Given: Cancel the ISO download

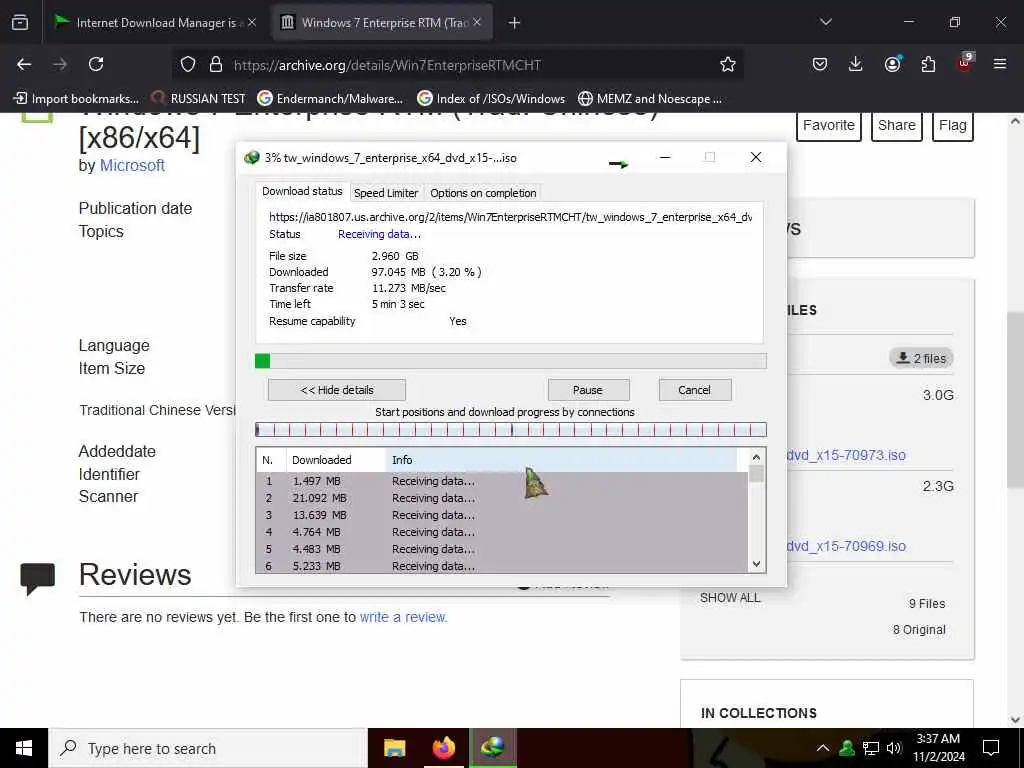Looking at the screenshot, I should [694, 390].
